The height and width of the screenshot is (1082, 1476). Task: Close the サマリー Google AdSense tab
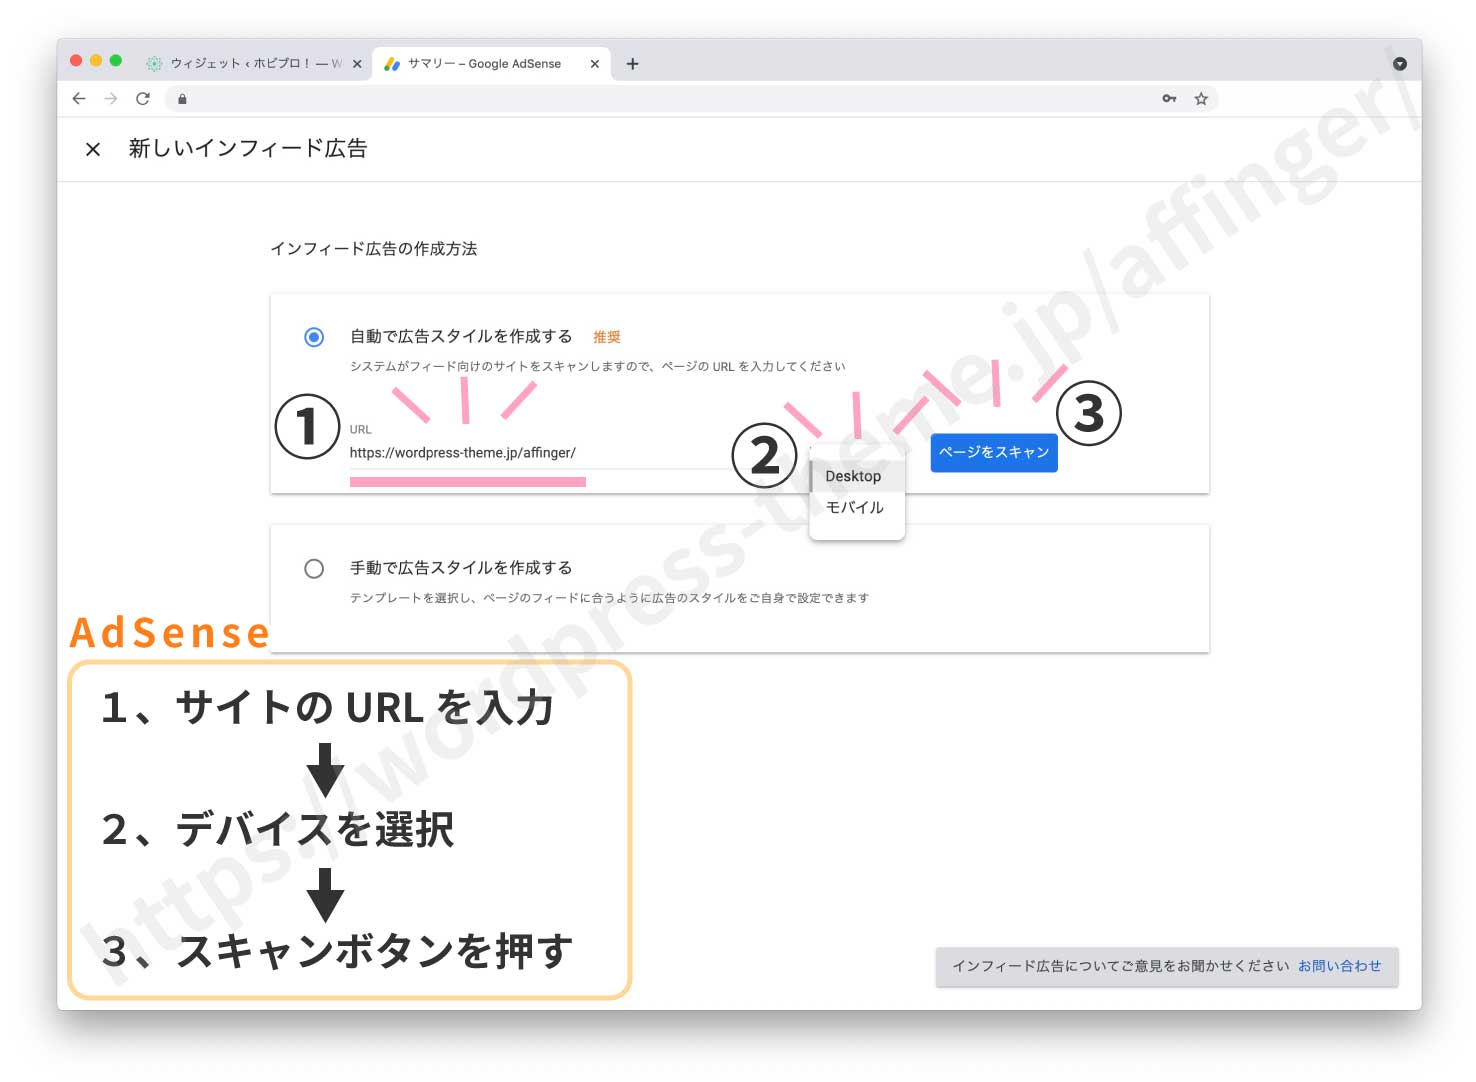coord(595,64)
